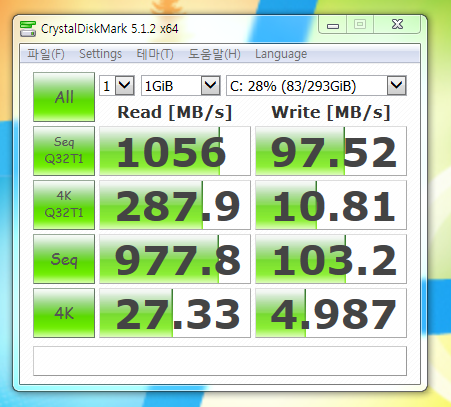The image size is (451, 407).
Task: Close the CrystalDiskMark window
Action: click(x=397, y=24)
